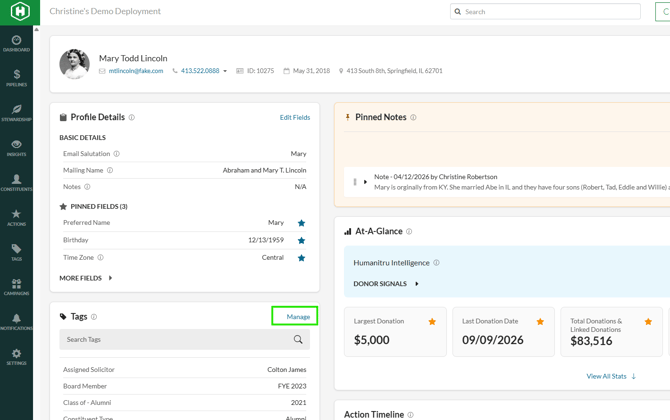Unpin the Birthday field star
Screen dimensions: 670x420
coord(301,241)
